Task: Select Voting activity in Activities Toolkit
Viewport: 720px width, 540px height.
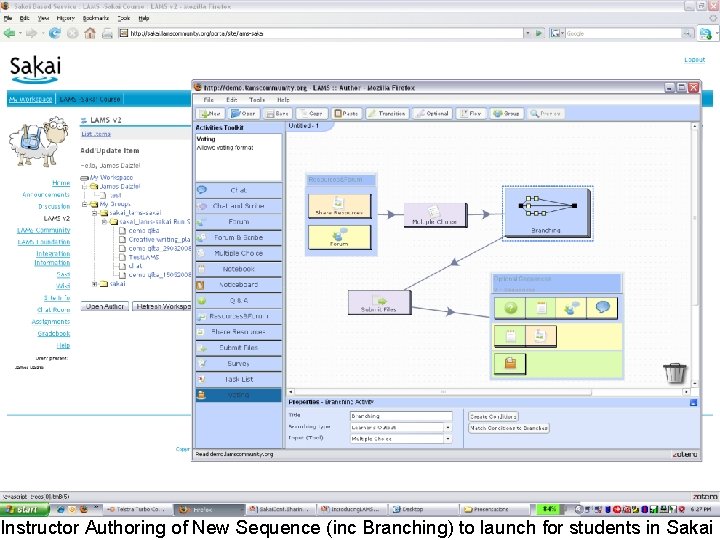Action: tap(238, 395)
